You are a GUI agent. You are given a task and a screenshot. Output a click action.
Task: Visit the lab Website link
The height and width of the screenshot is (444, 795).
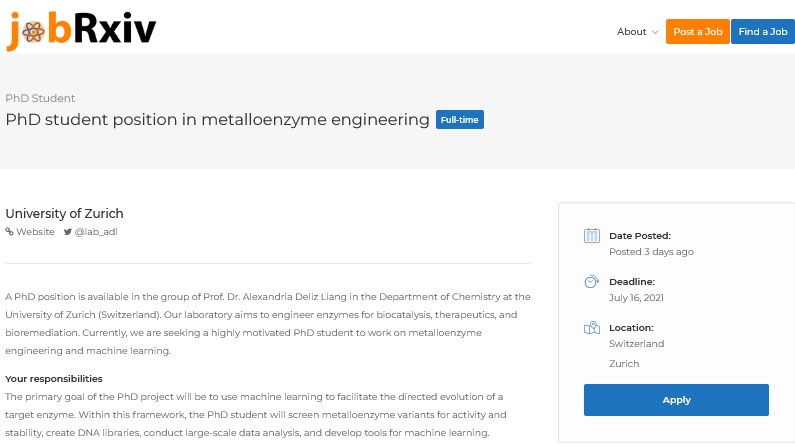[35, 232]
